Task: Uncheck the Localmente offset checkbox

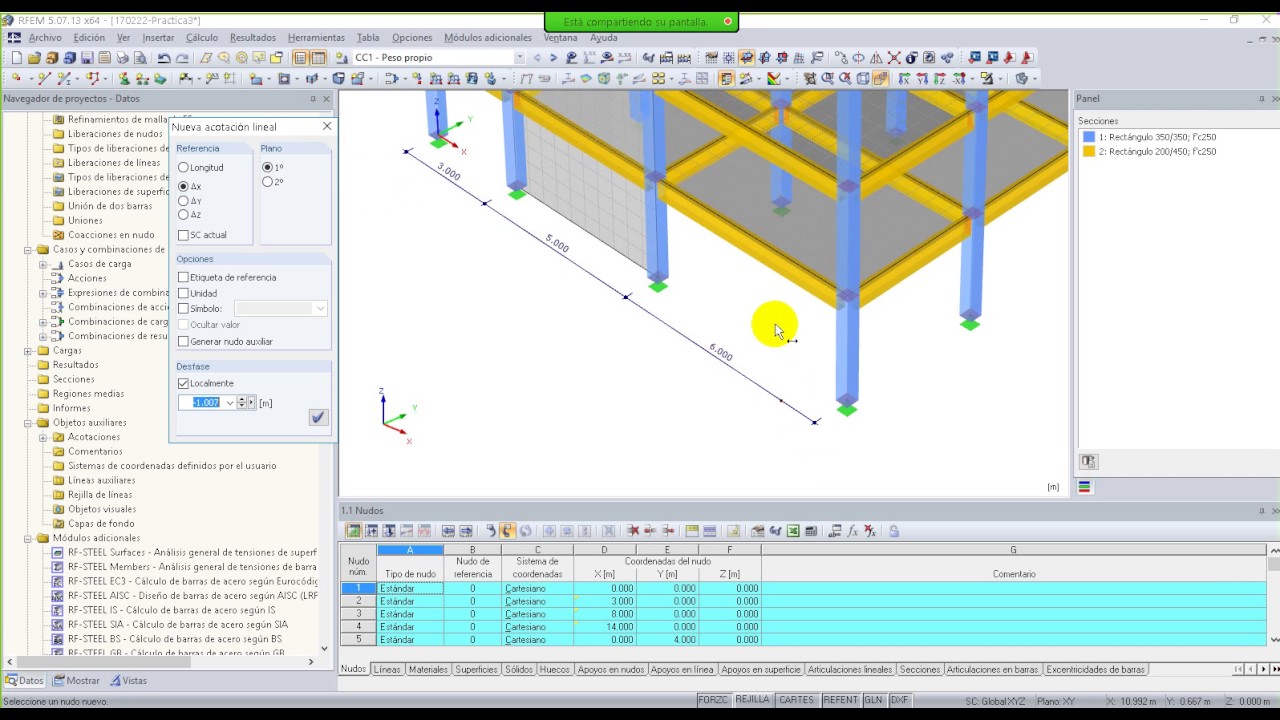Action: click(x=183, y=383)
